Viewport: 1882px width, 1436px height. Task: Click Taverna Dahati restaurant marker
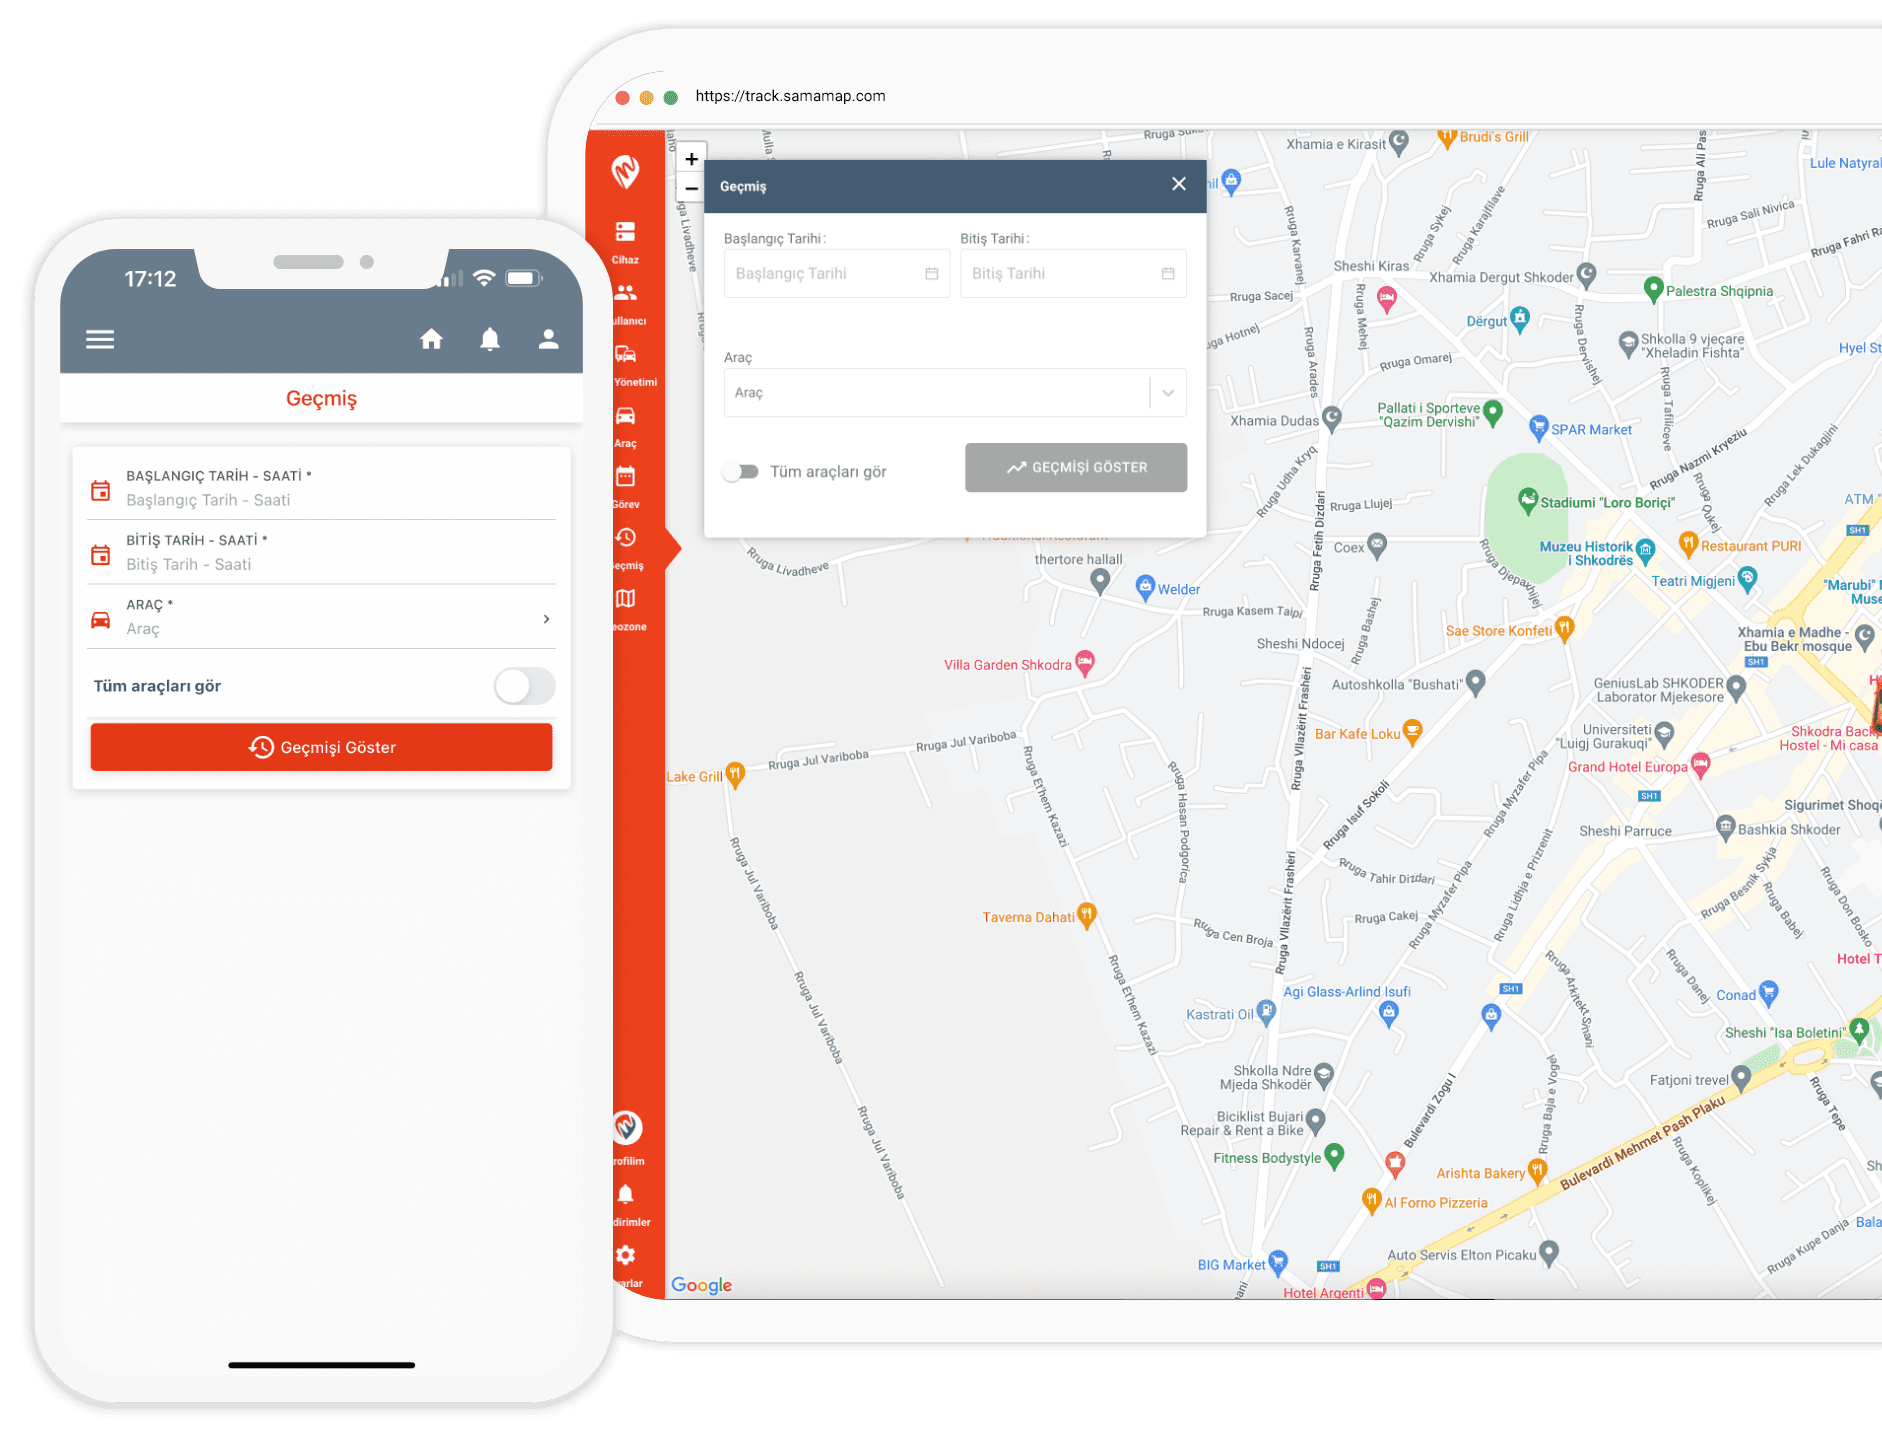click(x=1087, y=914)
